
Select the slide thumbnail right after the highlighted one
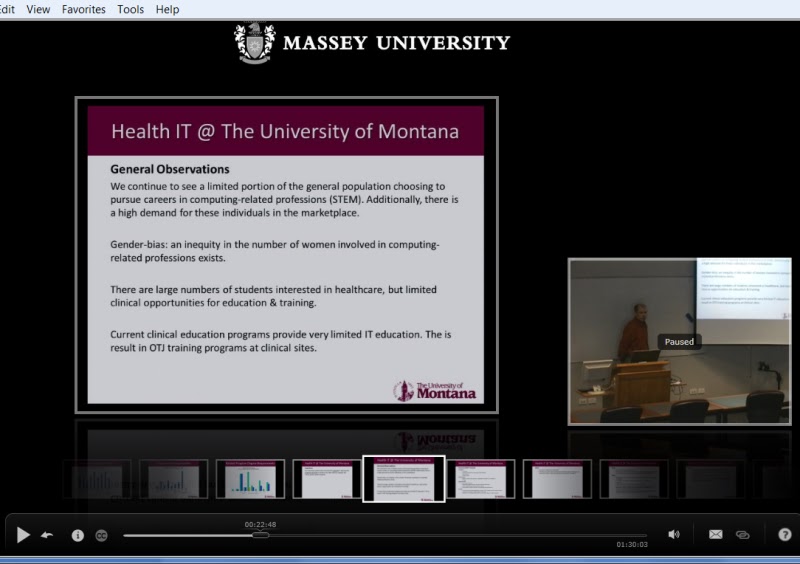tap(481, 479)
